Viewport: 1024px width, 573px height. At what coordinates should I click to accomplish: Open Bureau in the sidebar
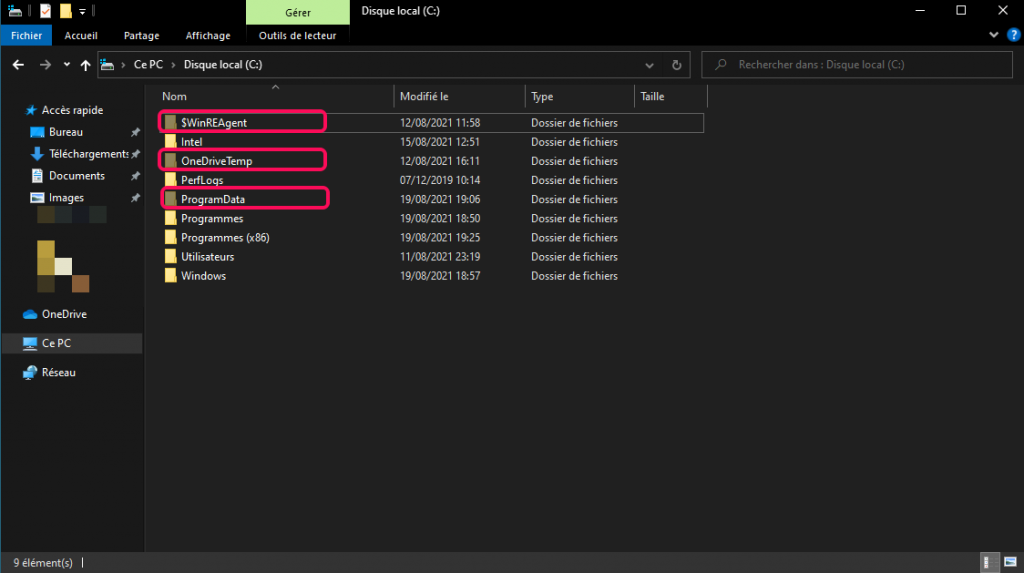click(x=65, y=132)
